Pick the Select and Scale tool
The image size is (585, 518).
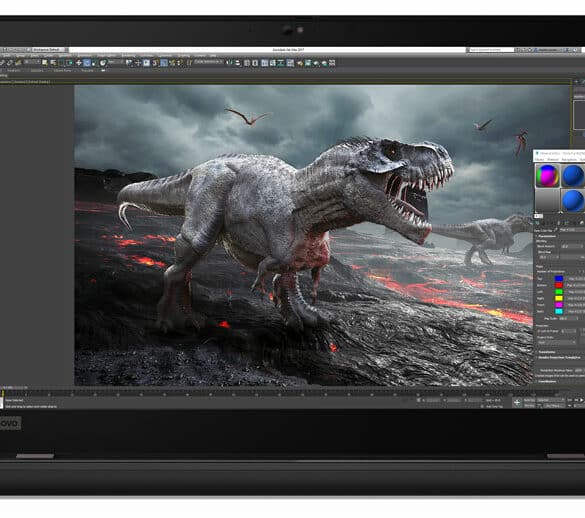click(94, 62)
